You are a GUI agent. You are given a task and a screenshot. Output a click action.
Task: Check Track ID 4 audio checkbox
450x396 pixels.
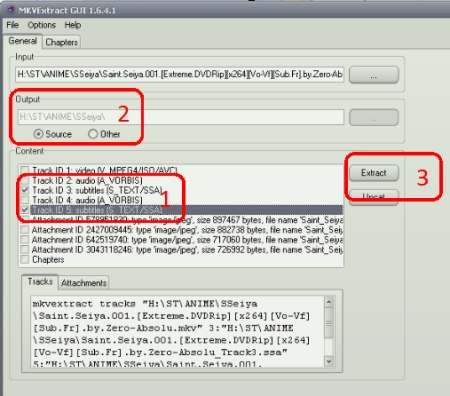coord(25,200)
